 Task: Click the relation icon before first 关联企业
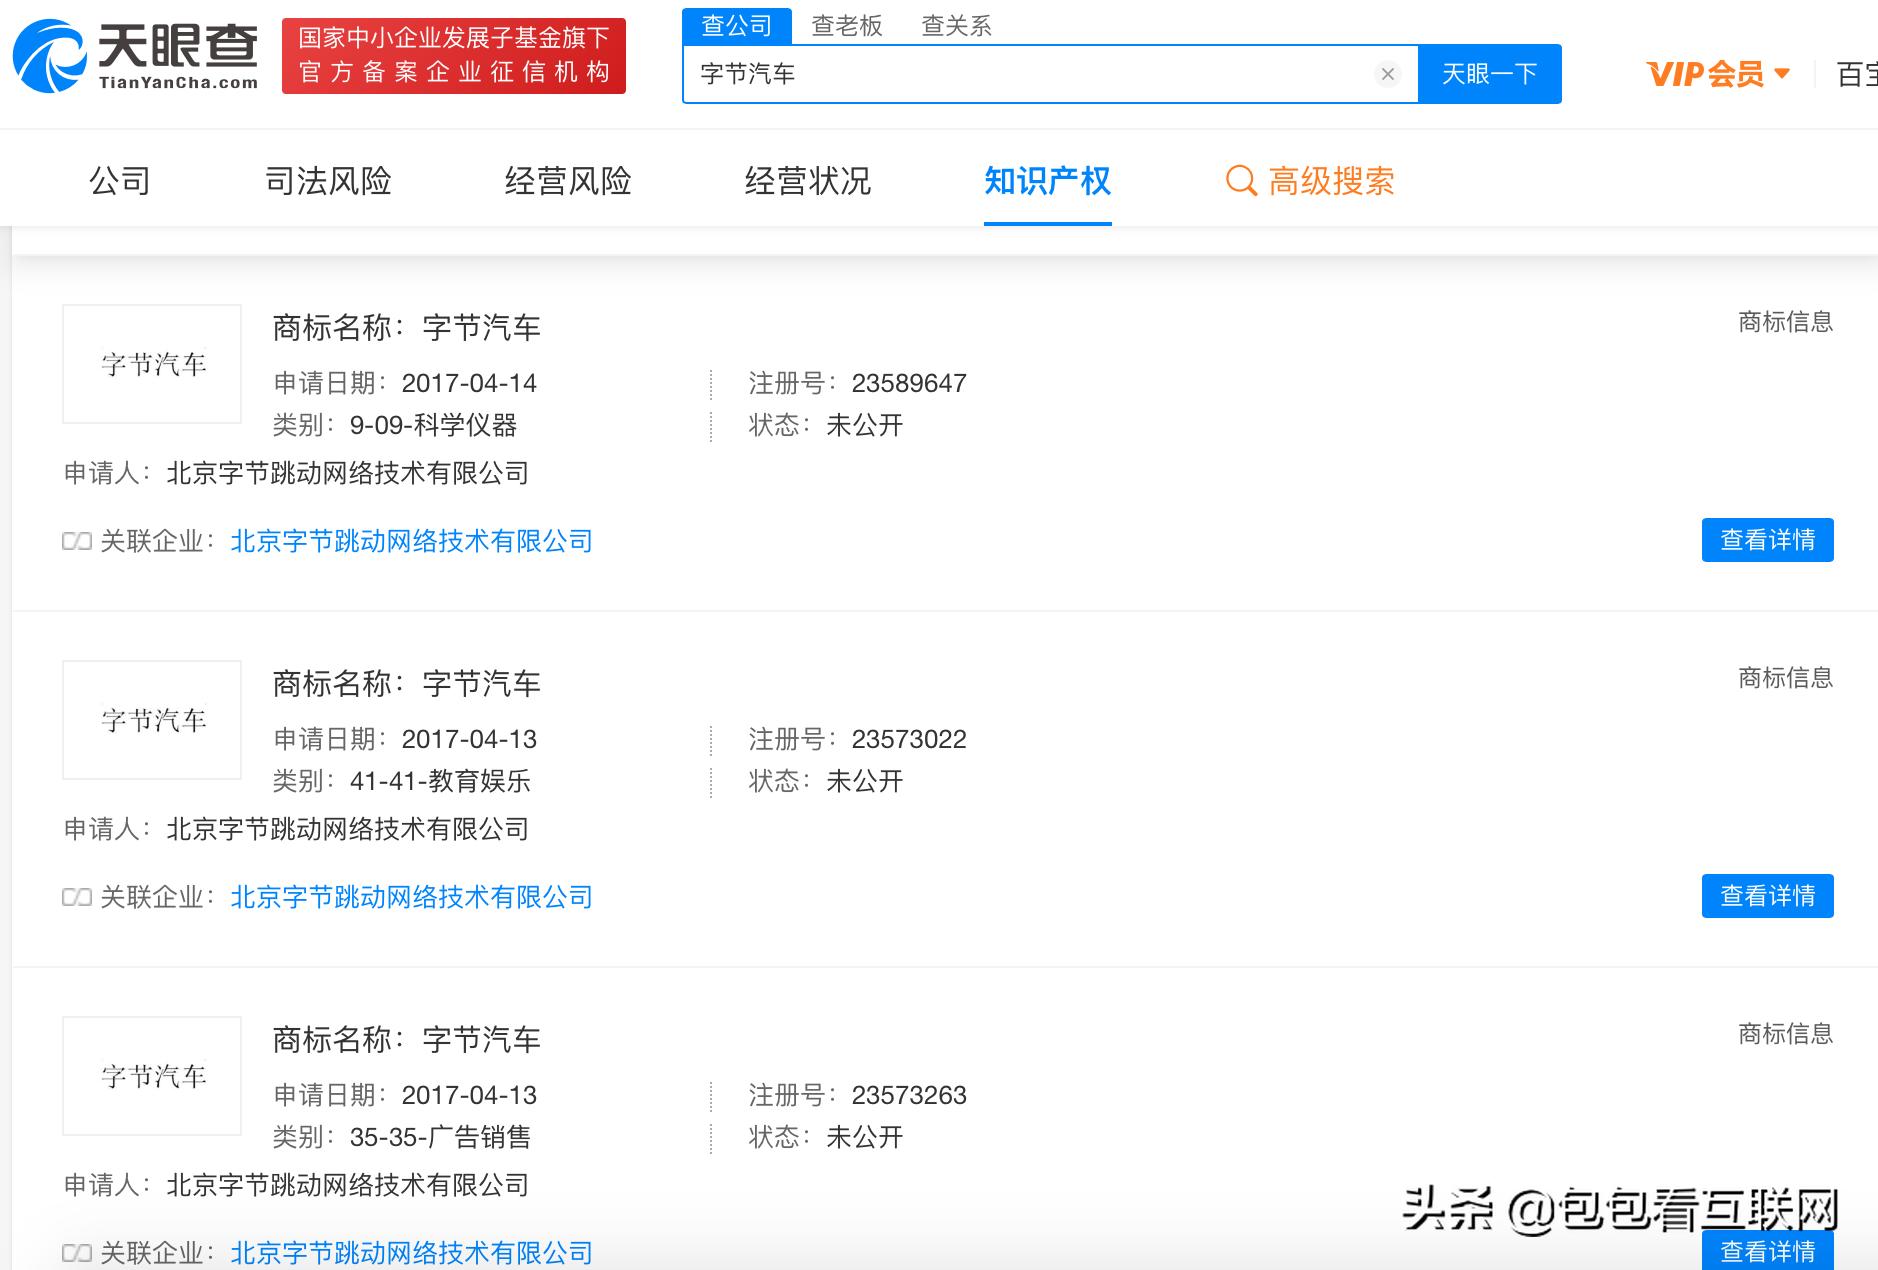pos(76,540)
